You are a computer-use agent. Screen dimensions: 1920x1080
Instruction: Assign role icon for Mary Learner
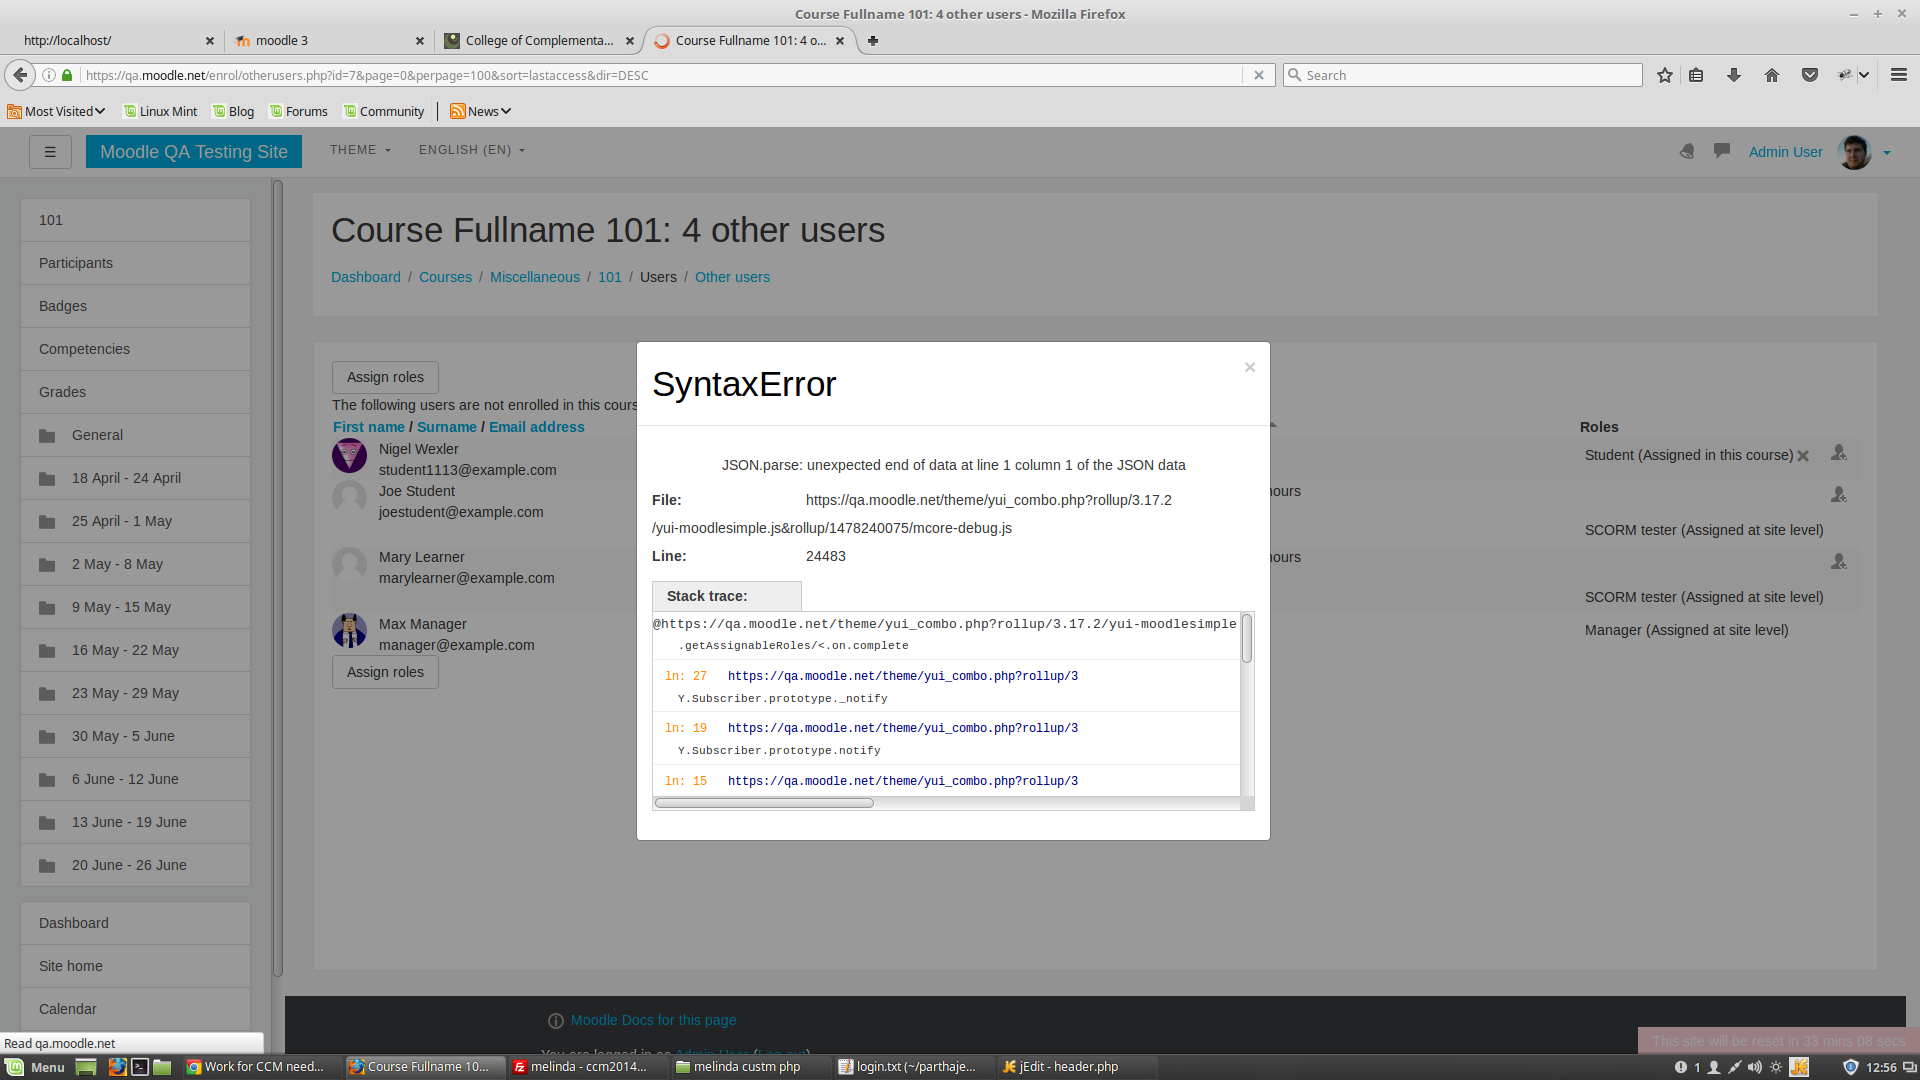point(1838,562)
